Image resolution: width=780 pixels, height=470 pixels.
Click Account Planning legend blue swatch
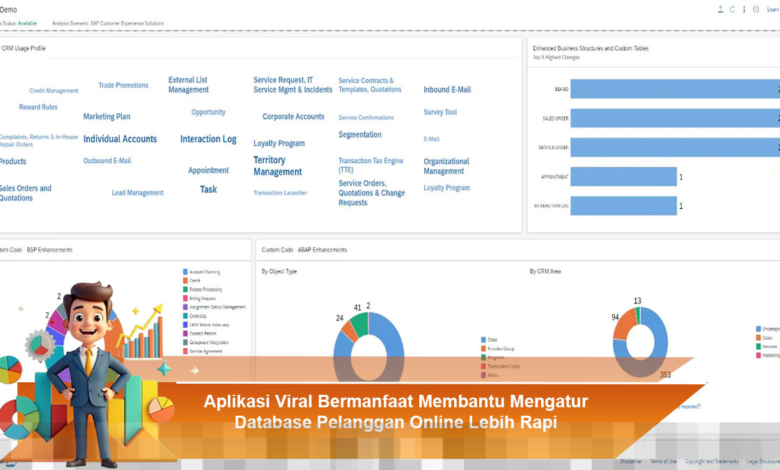(185, 271)
